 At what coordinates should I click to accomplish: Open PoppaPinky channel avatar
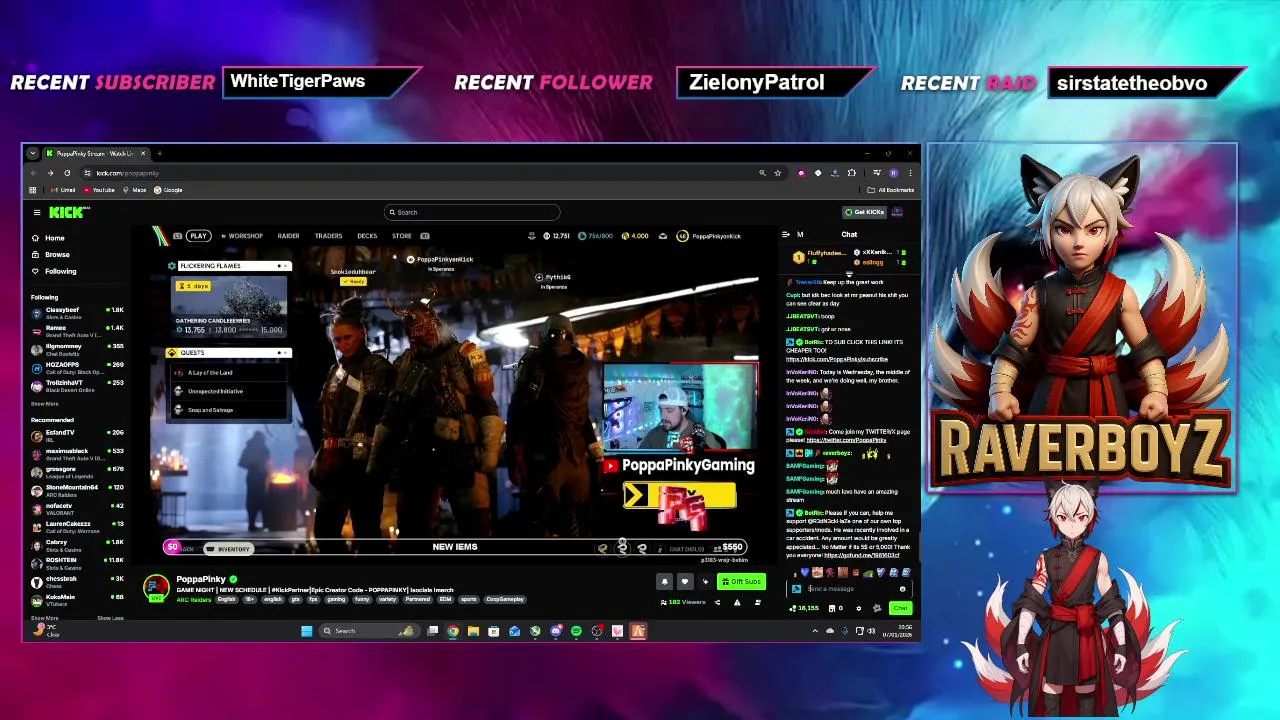point(156,587)
